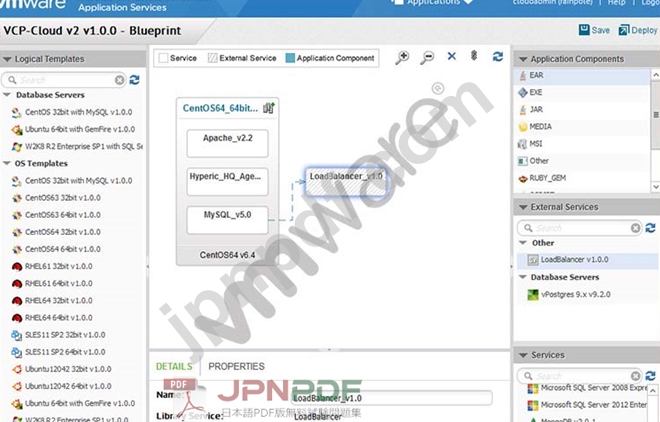This screenshot has width=660, height=422.
Task: Clear the Logical Templates search field
Action: tap(120, 80)
